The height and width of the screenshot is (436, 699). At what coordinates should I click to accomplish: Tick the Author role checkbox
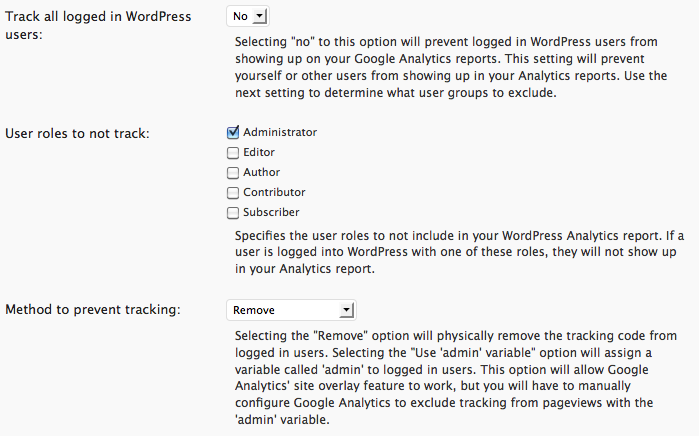(233, 173)
